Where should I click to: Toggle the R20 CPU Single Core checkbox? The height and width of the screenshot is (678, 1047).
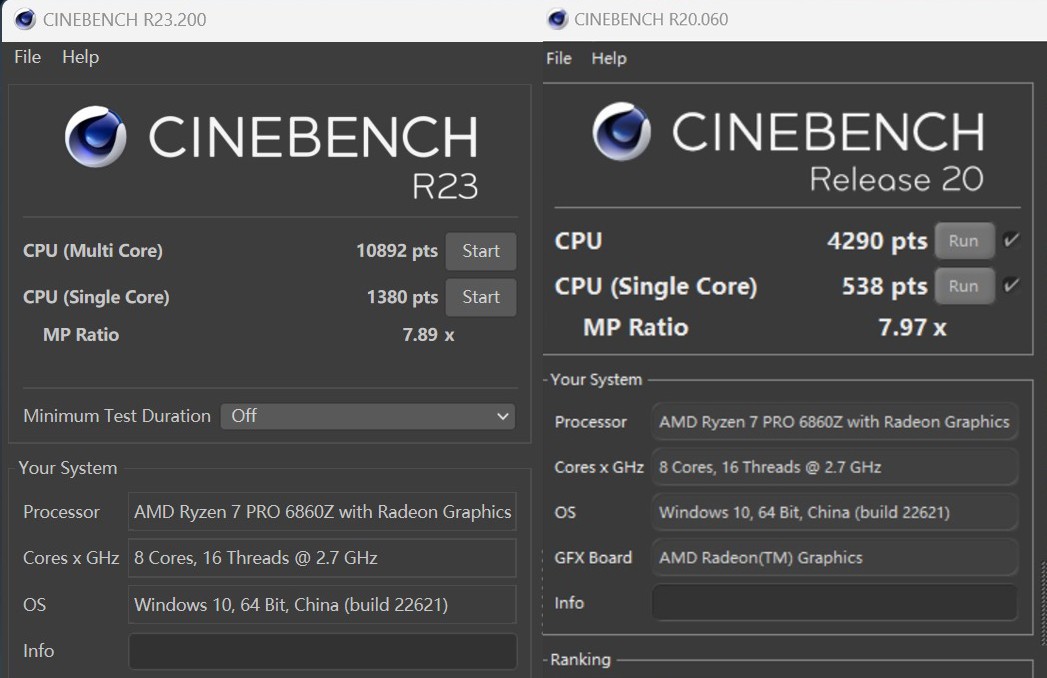(1011, 286)
